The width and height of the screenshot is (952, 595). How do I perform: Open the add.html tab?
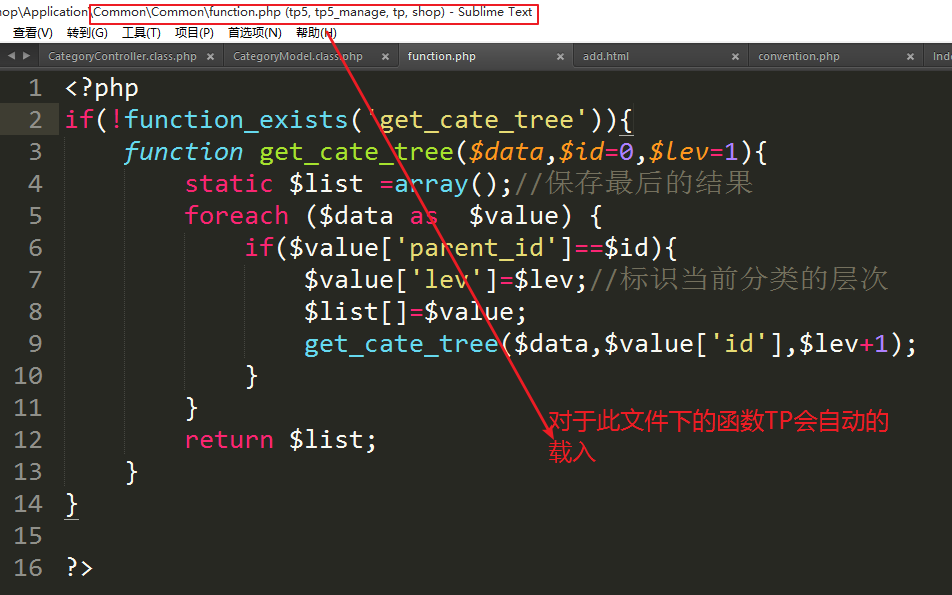click(x=606, y=57)
